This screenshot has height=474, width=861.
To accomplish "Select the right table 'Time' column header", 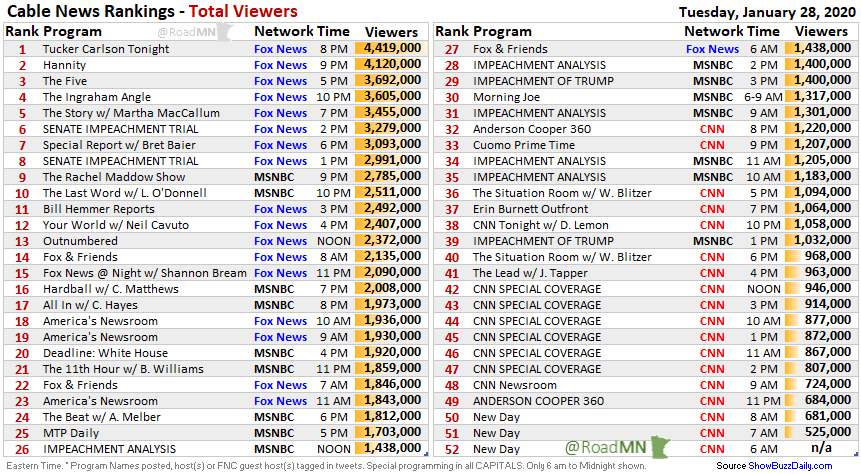I will (762, 31).
